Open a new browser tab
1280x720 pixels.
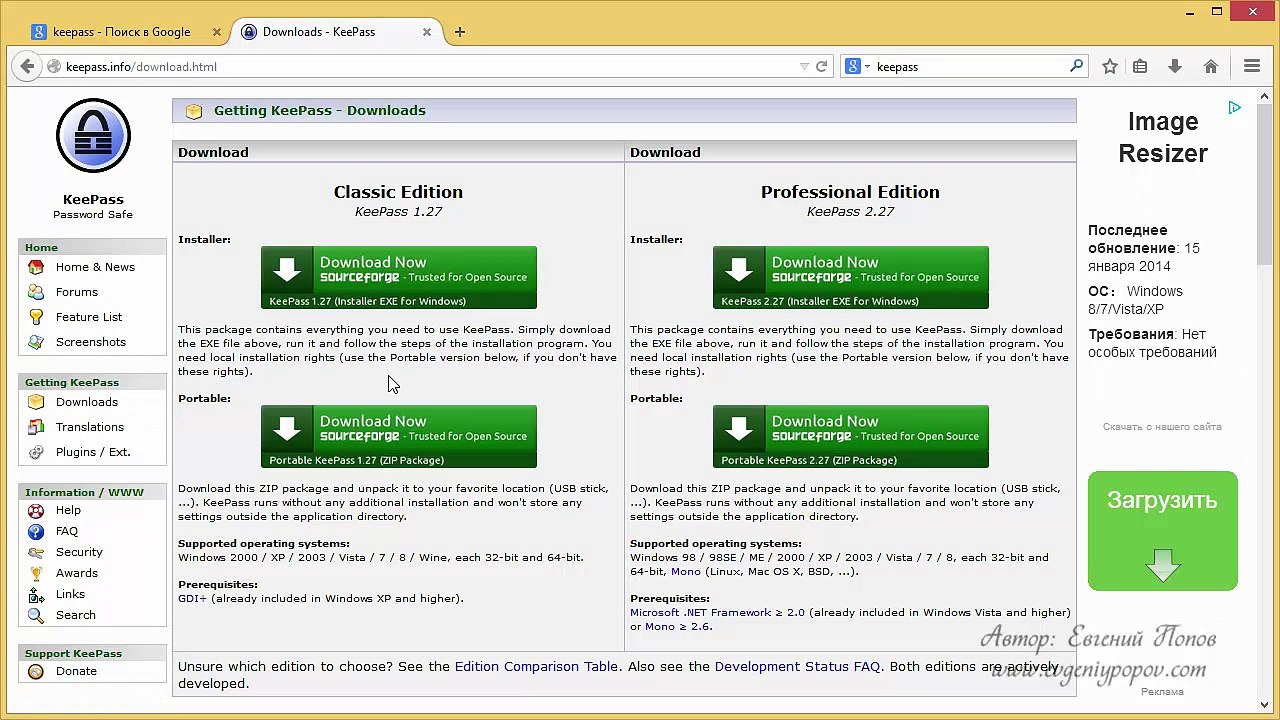(x=460, y=32)
